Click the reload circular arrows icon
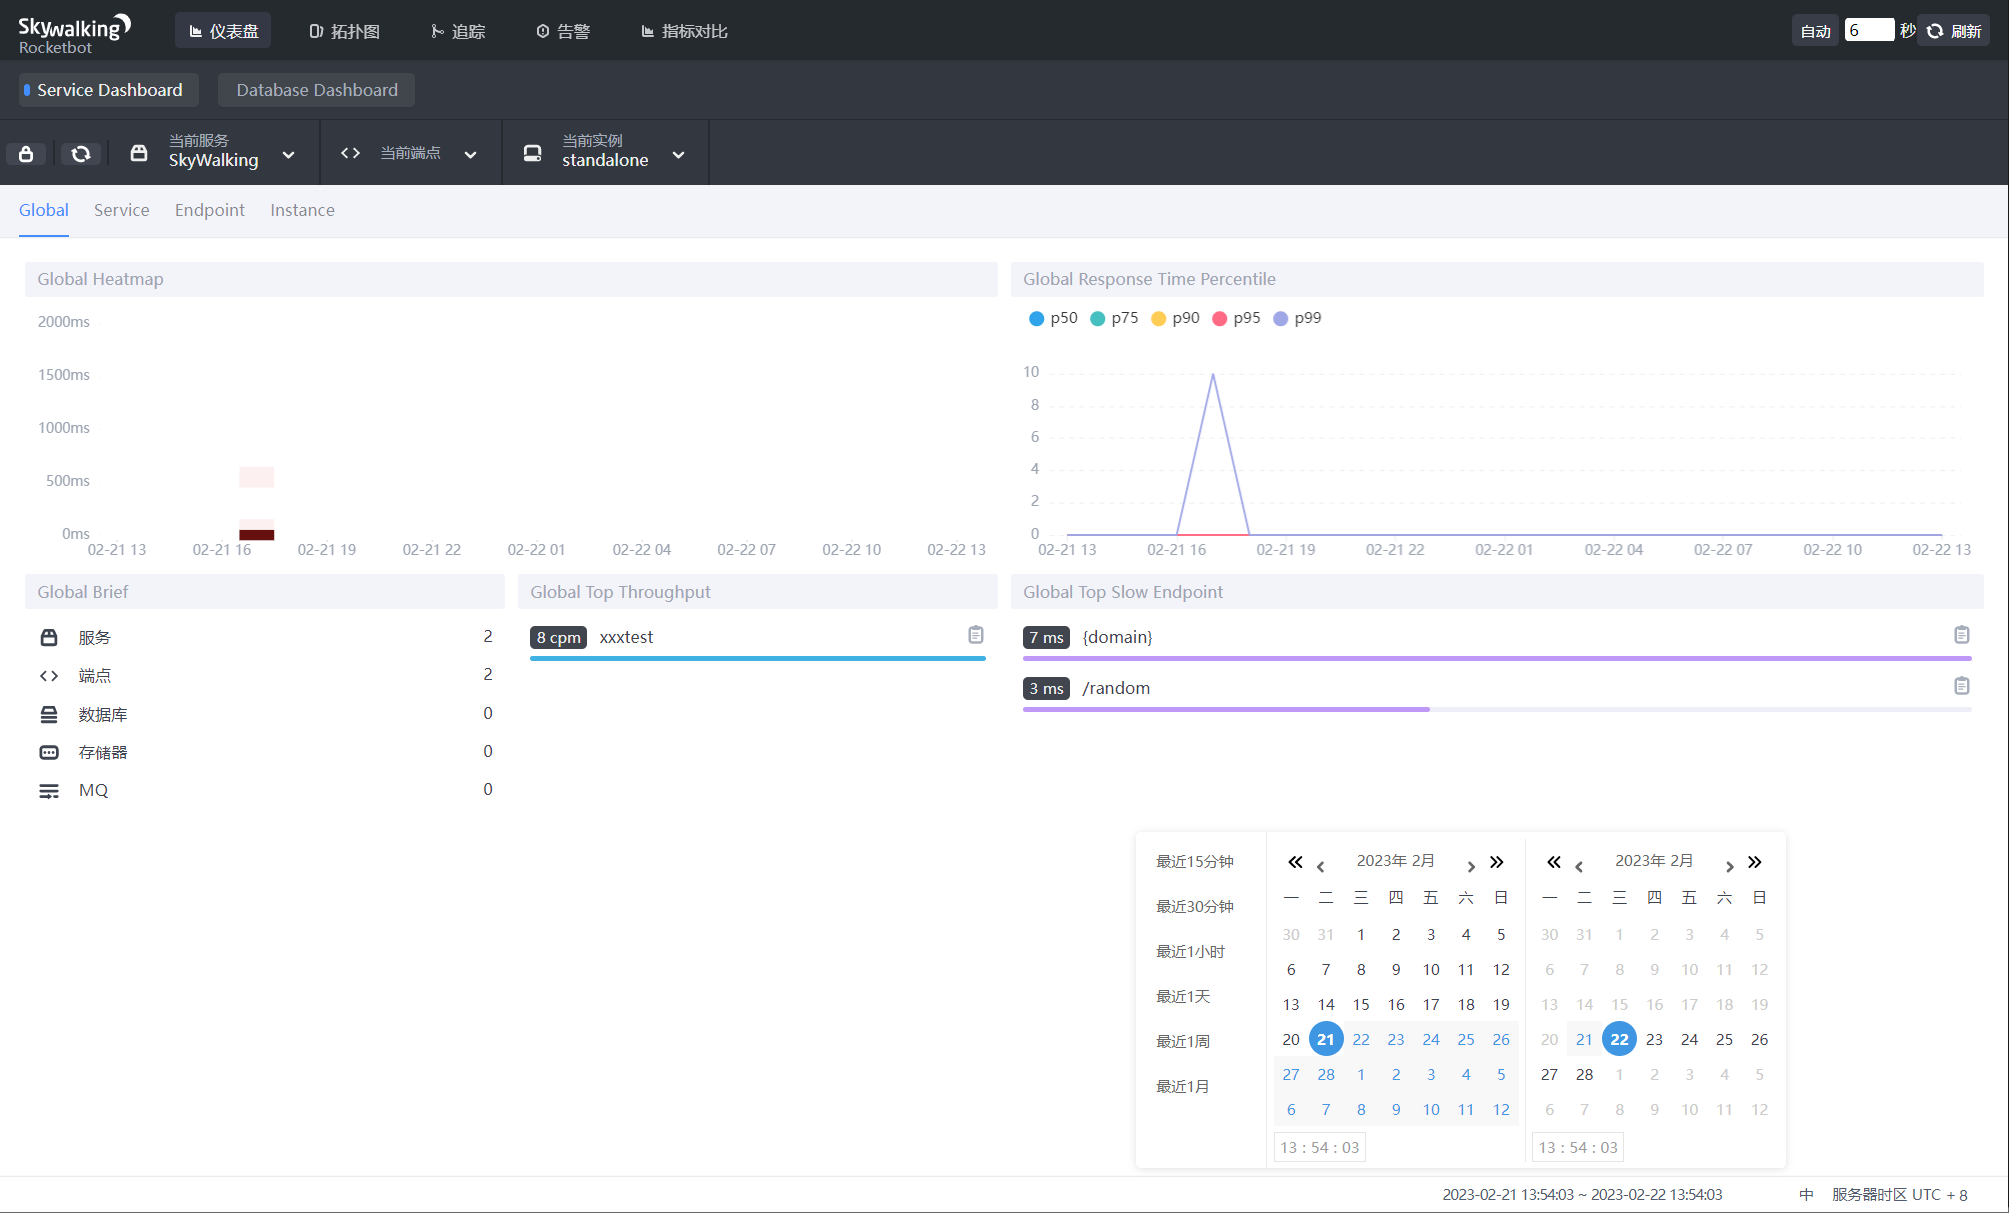 81,153
